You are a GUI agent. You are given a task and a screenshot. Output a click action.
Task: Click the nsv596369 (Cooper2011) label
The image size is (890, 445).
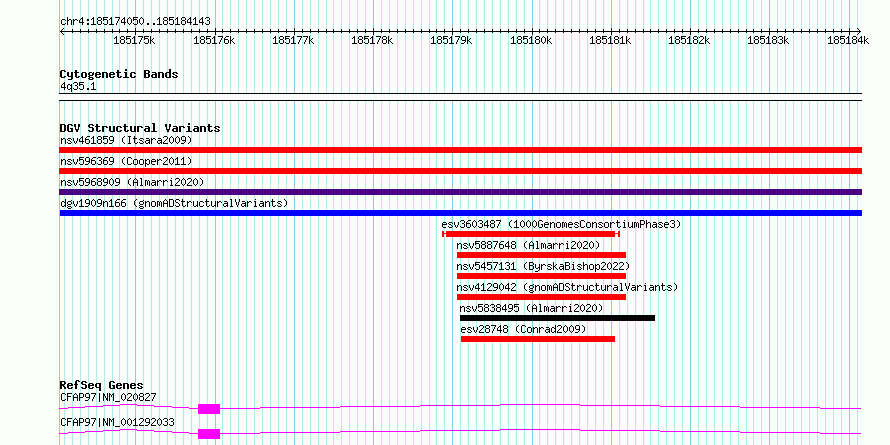pos(126,161)
